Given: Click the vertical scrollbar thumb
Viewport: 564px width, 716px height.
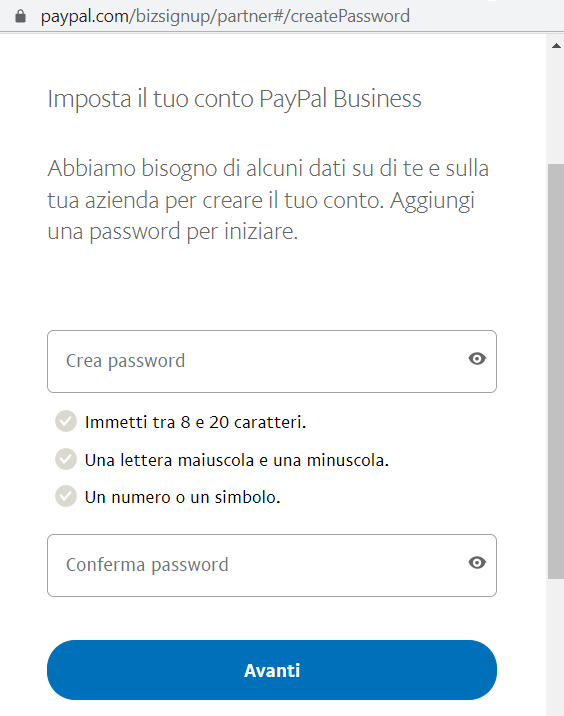Looking at the screenshot, I should pyautogui.click(x=556, y=371).
